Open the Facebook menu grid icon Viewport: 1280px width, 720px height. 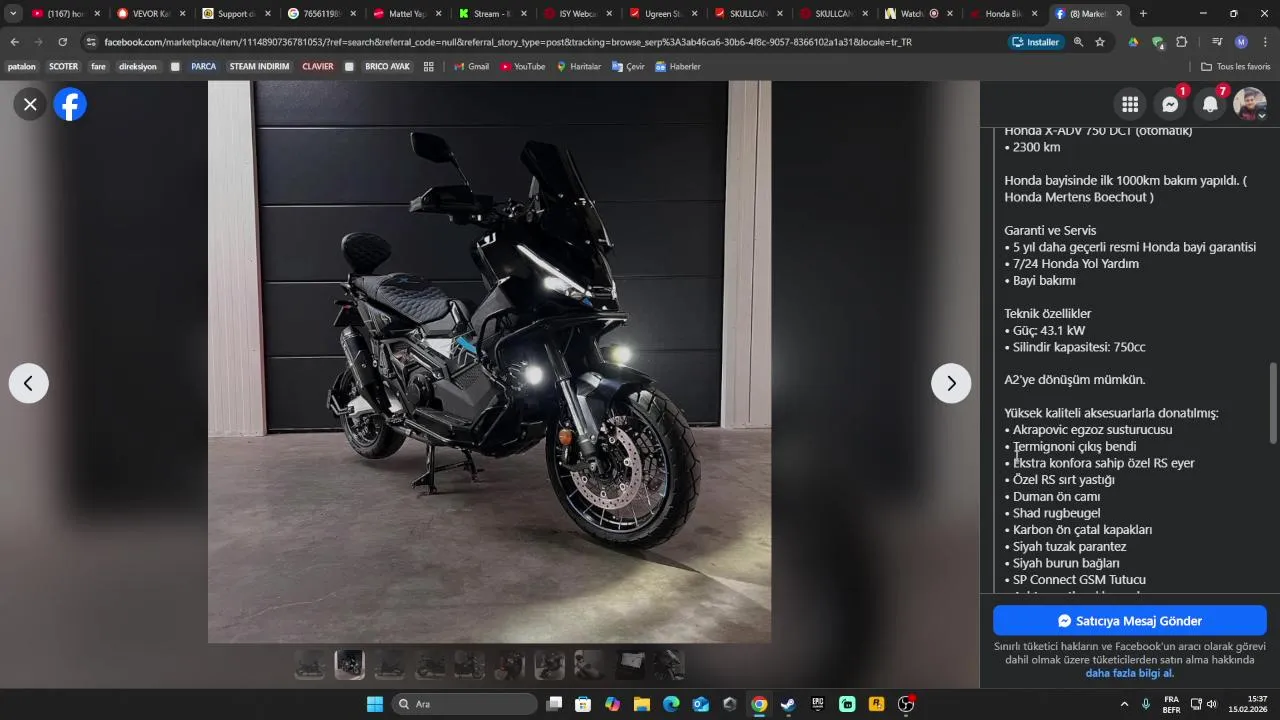1130,104
